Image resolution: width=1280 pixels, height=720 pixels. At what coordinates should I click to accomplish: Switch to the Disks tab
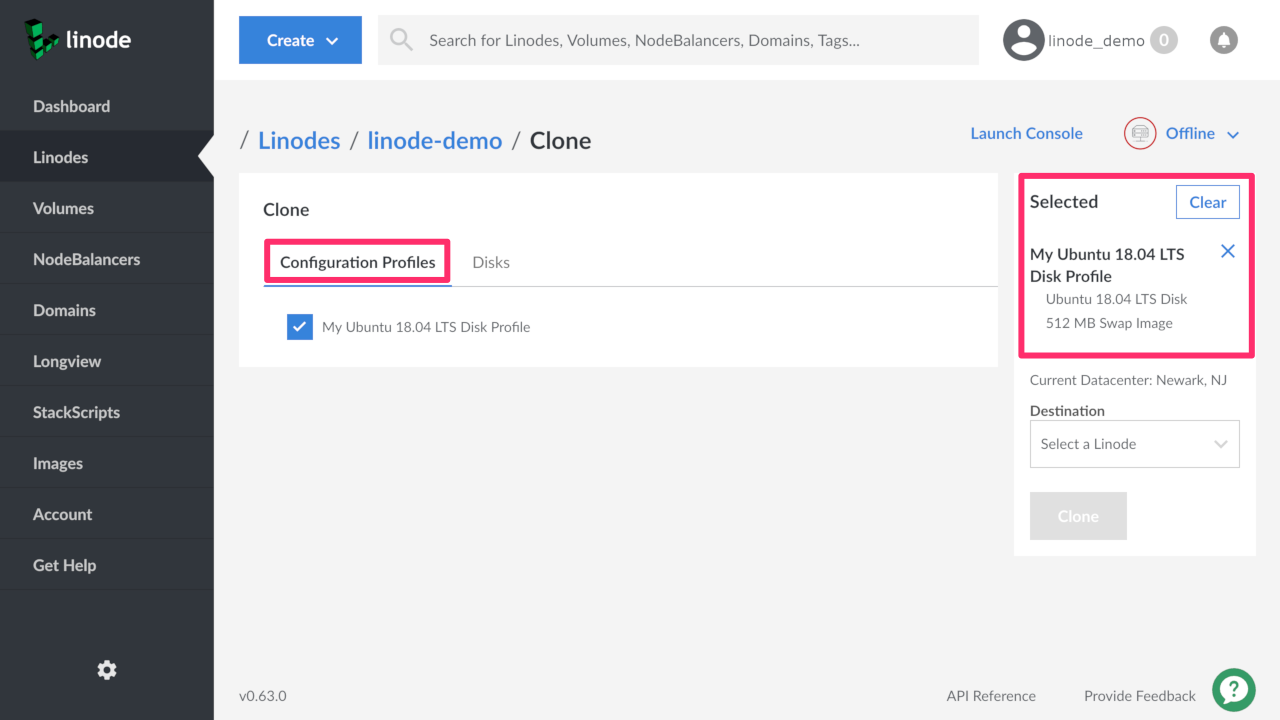coord(491,262)
